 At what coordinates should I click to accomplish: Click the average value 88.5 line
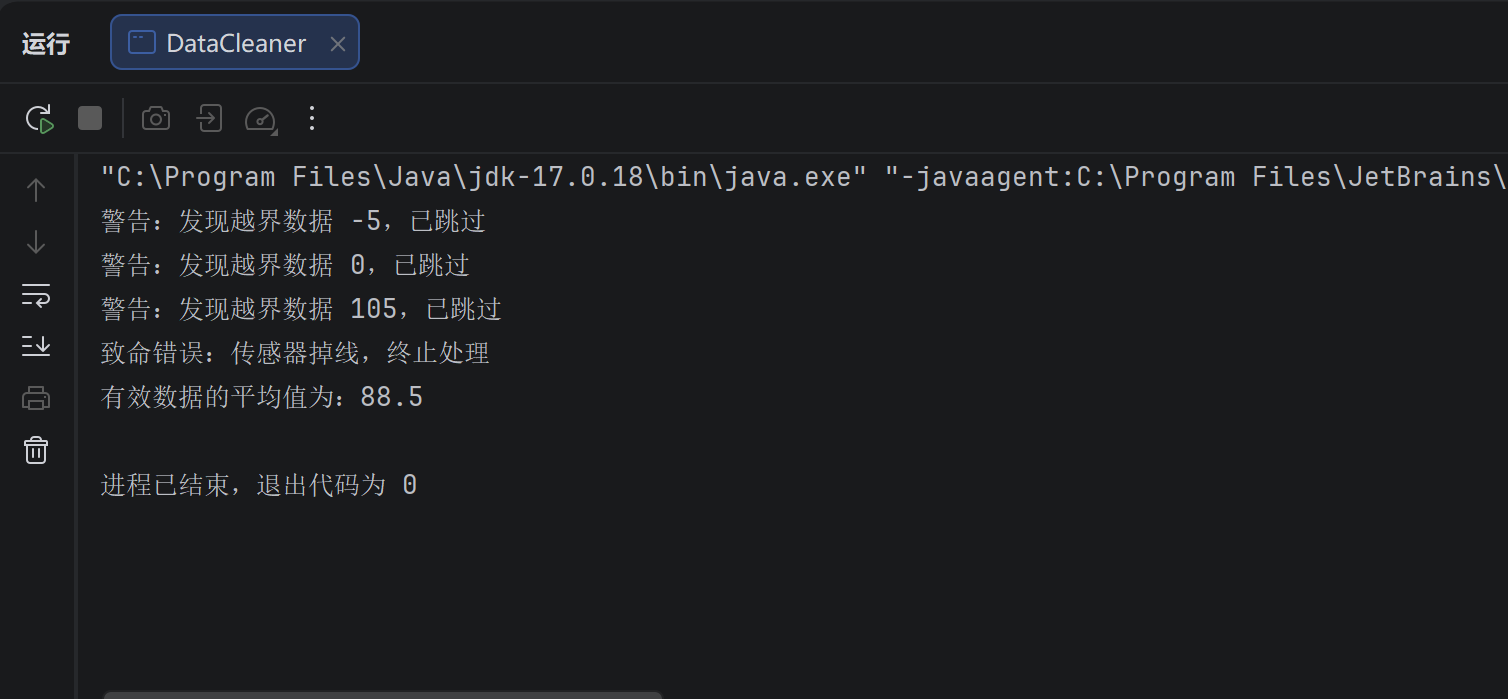[262, 398]
